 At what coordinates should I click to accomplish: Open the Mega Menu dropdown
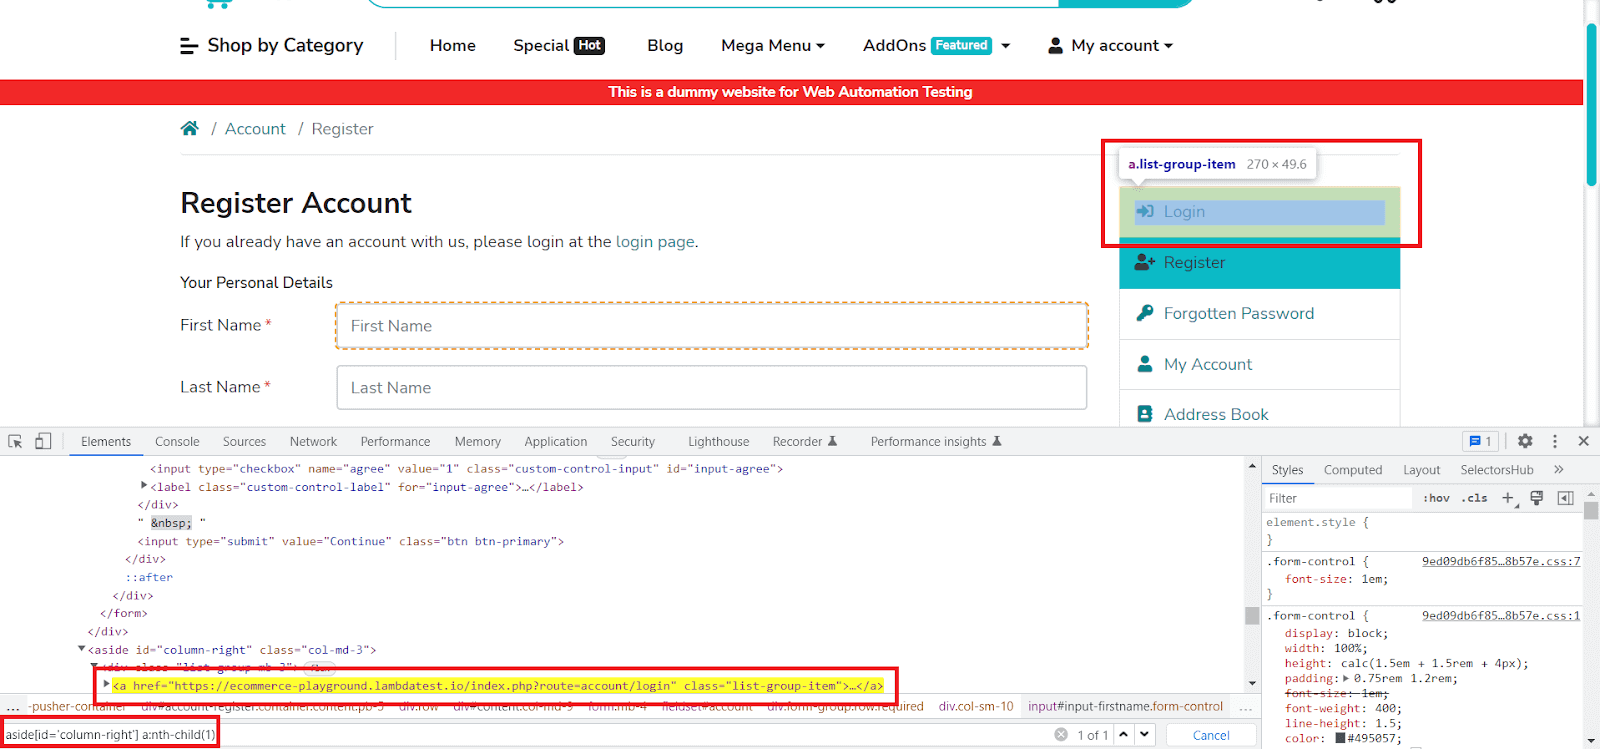coord(772,46)
